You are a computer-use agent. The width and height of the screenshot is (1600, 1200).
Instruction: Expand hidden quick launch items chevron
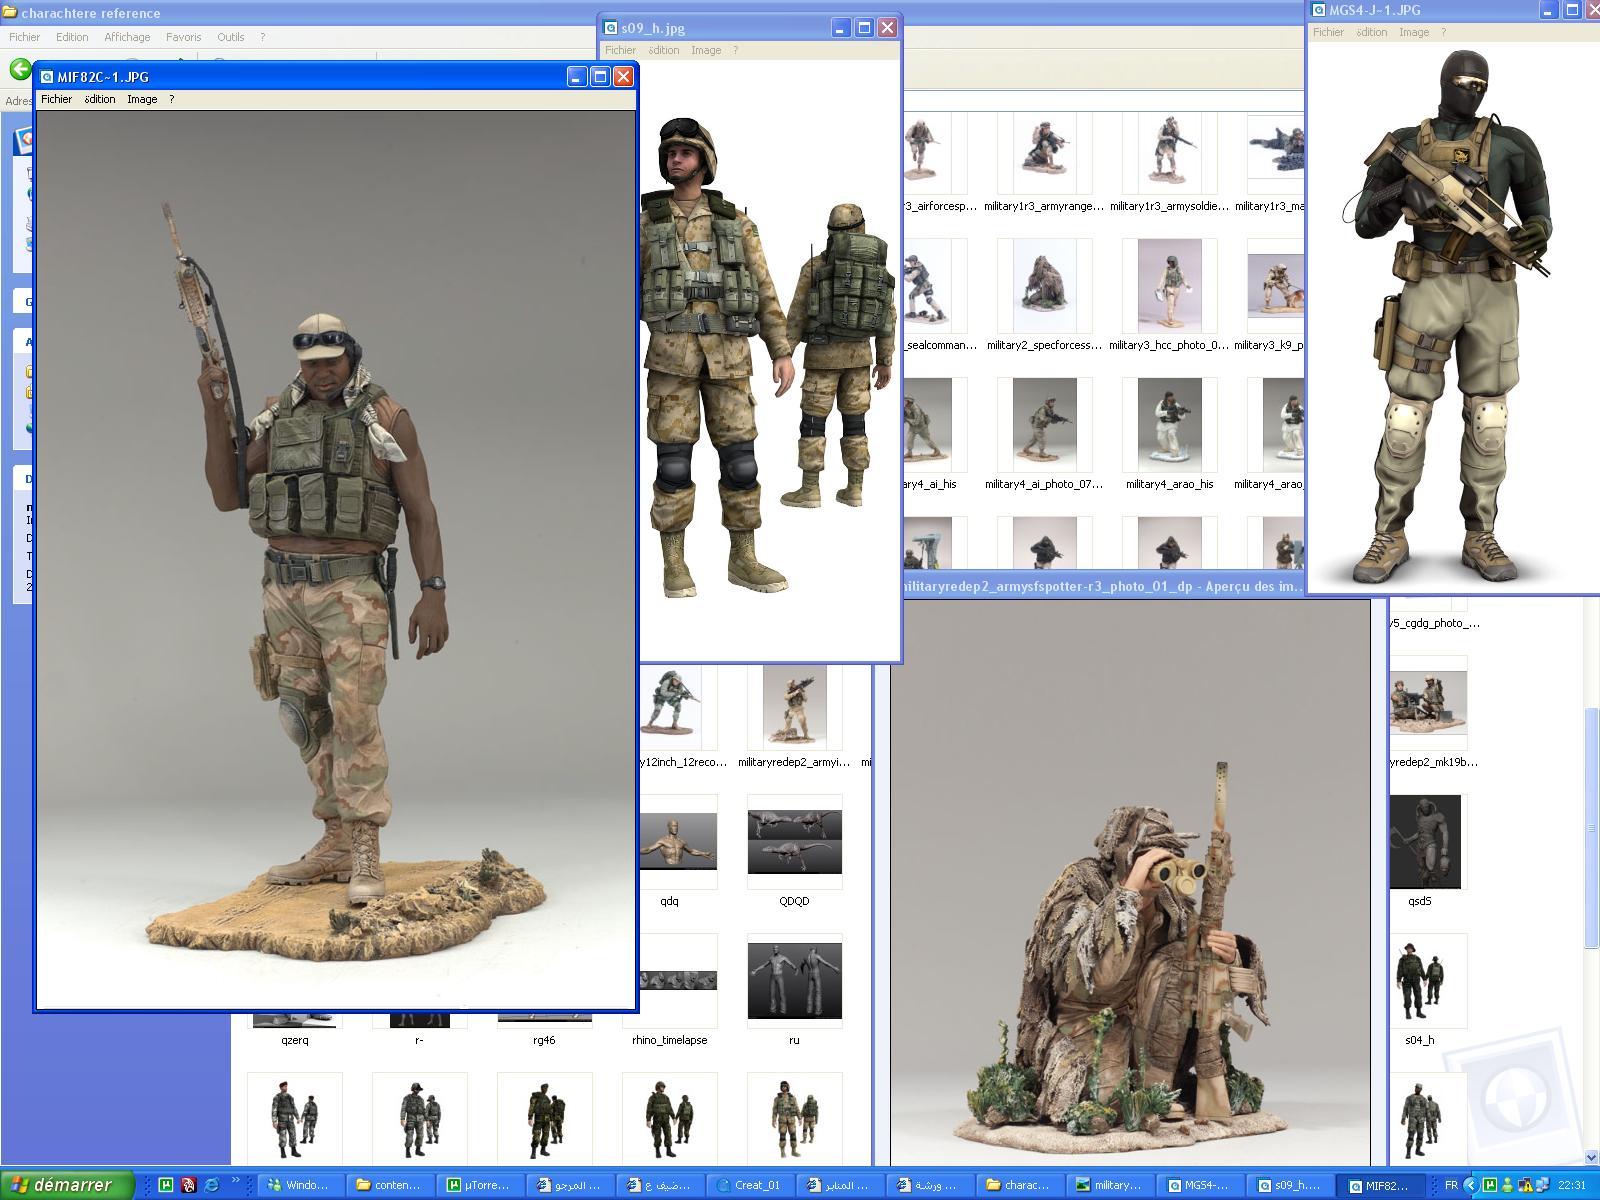point(238,1182)
